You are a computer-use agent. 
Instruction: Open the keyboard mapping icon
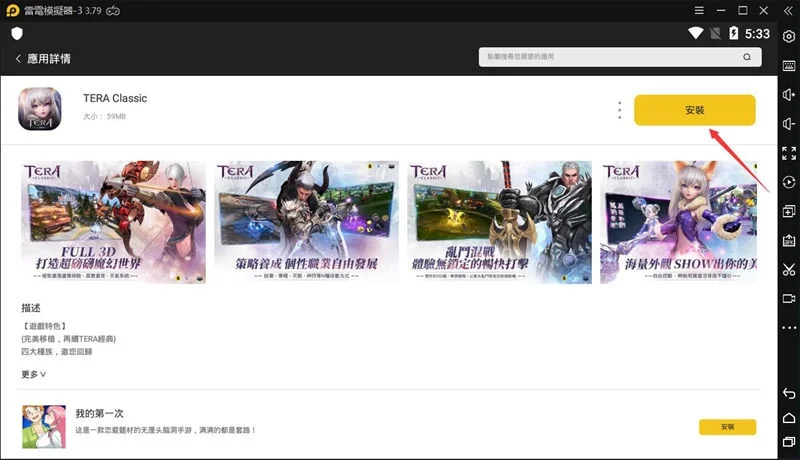(x=789, y=66)
